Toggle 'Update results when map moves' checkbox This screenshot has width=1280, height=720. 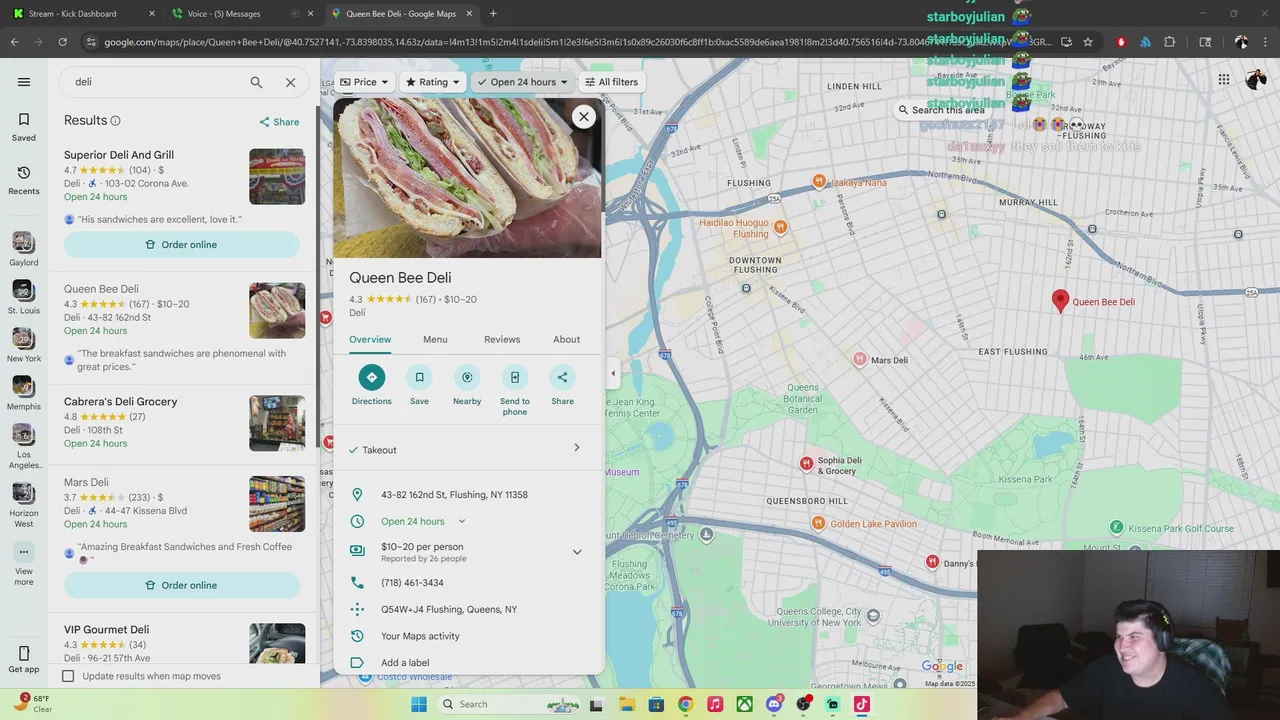click(x=68, y=676)
